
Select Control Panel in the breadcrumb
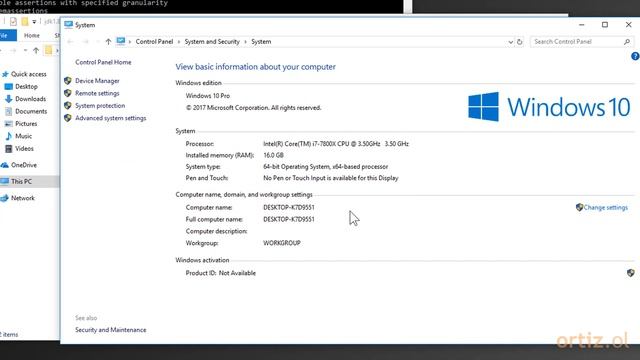coord(154,42)
